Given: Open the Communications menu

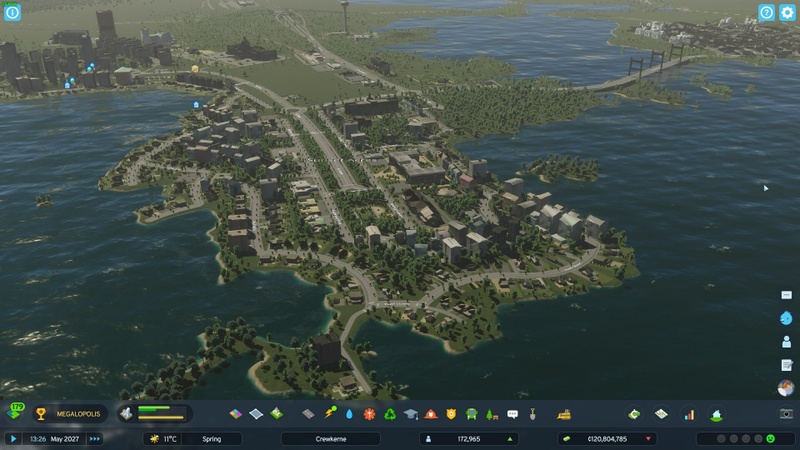Looking at the screenshot, I should click(x=513, y=414).
